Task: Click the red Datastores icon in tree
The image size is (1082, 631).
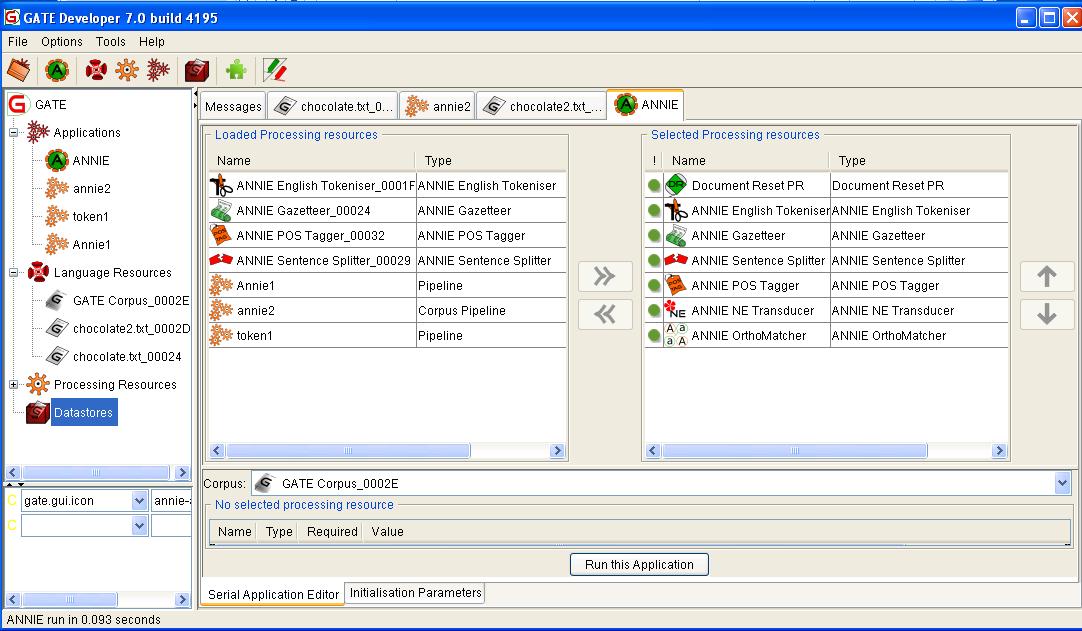Action: tap(38, 412)
